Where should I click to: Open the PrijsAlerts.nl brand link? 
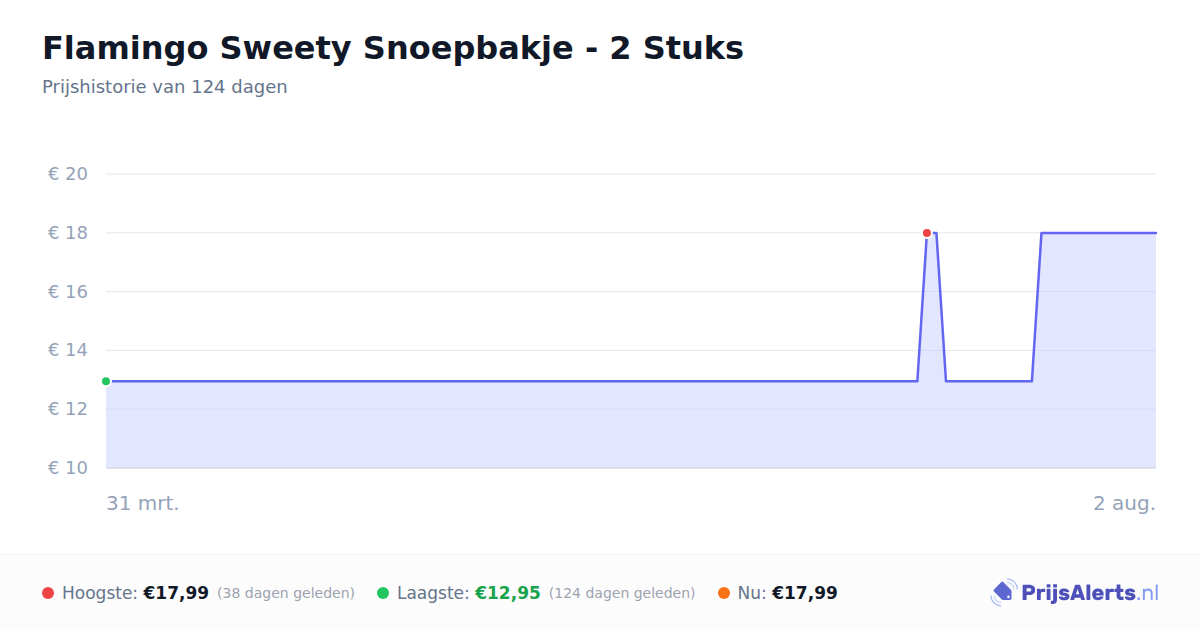coord(1074,593)
